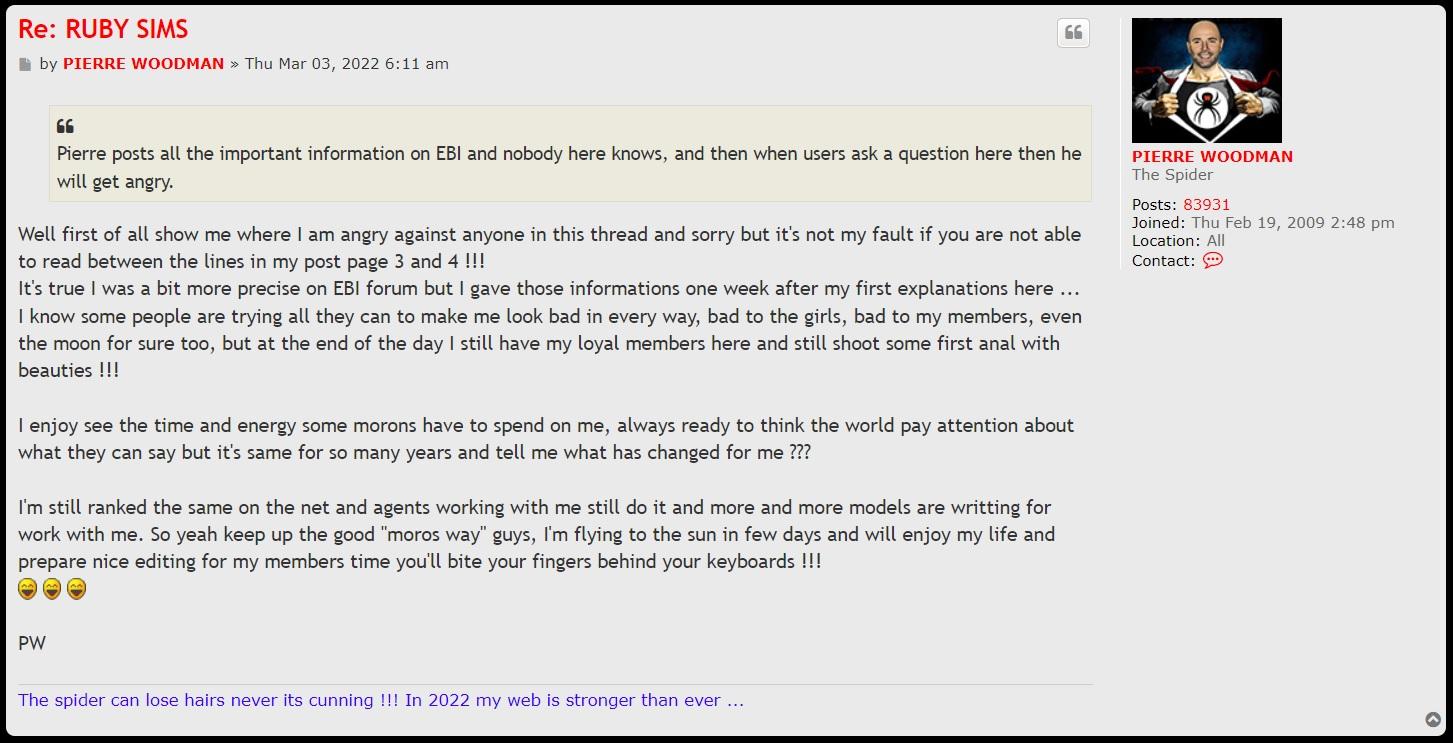Click the first grinning emoji
The height and width of the screenshot is (743, 1453).
pyautogui.click(x=28, y=590)
